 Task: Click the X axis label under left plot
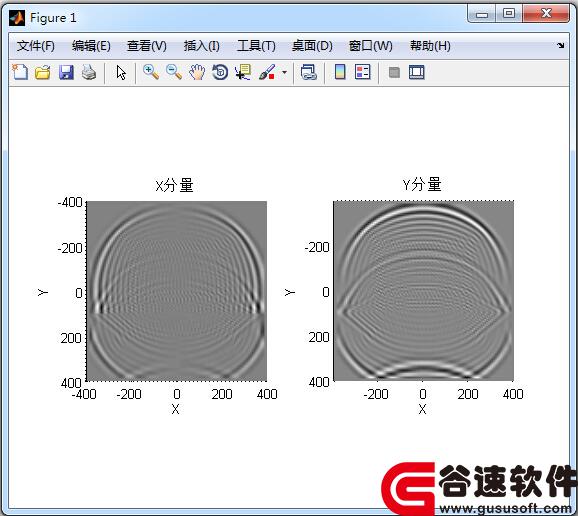[x=175, y=409]
